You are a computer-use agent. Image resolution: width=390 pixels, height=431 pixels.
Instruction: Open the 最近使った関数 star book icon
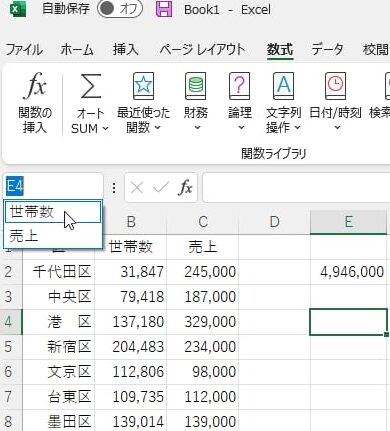(143, 86)
